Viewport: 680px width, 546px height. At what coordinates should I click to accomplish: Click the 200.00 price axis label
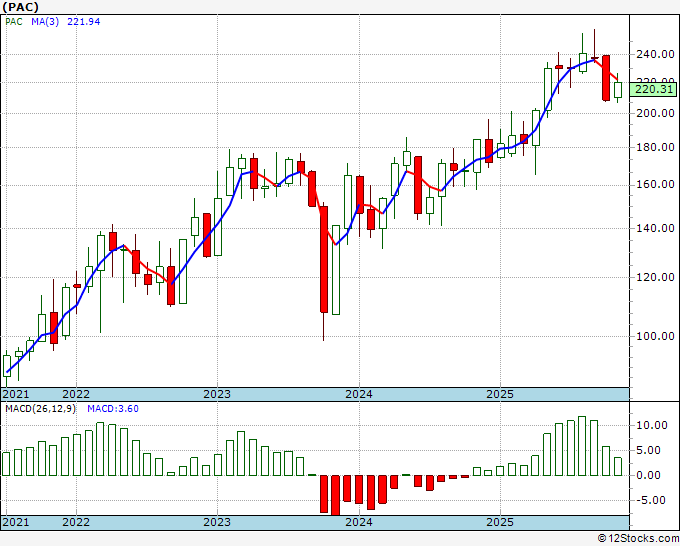(x=655, y=113)
